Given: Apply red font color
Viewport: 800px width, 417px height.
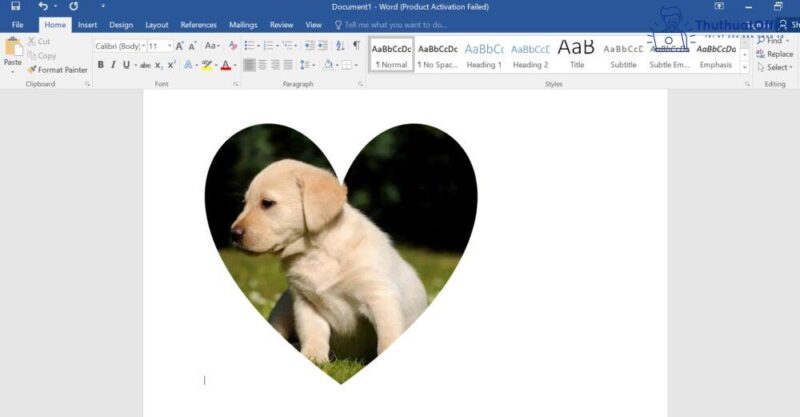Looking at the screenshot, I should coord(226,65).
